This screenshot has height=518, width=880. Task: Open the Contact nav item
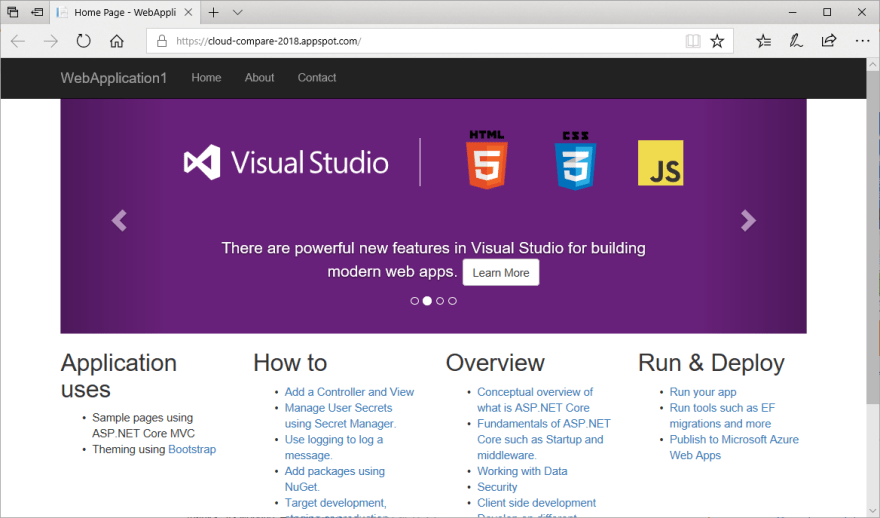pos(317,78)
